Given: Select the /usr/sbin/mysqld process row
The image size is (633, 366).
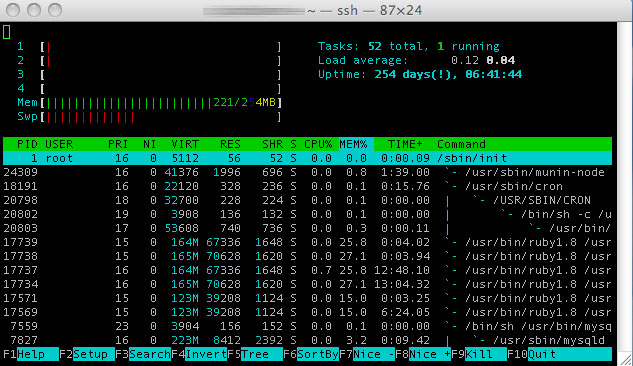Looking at the screenshot, I should click(307, 340).
